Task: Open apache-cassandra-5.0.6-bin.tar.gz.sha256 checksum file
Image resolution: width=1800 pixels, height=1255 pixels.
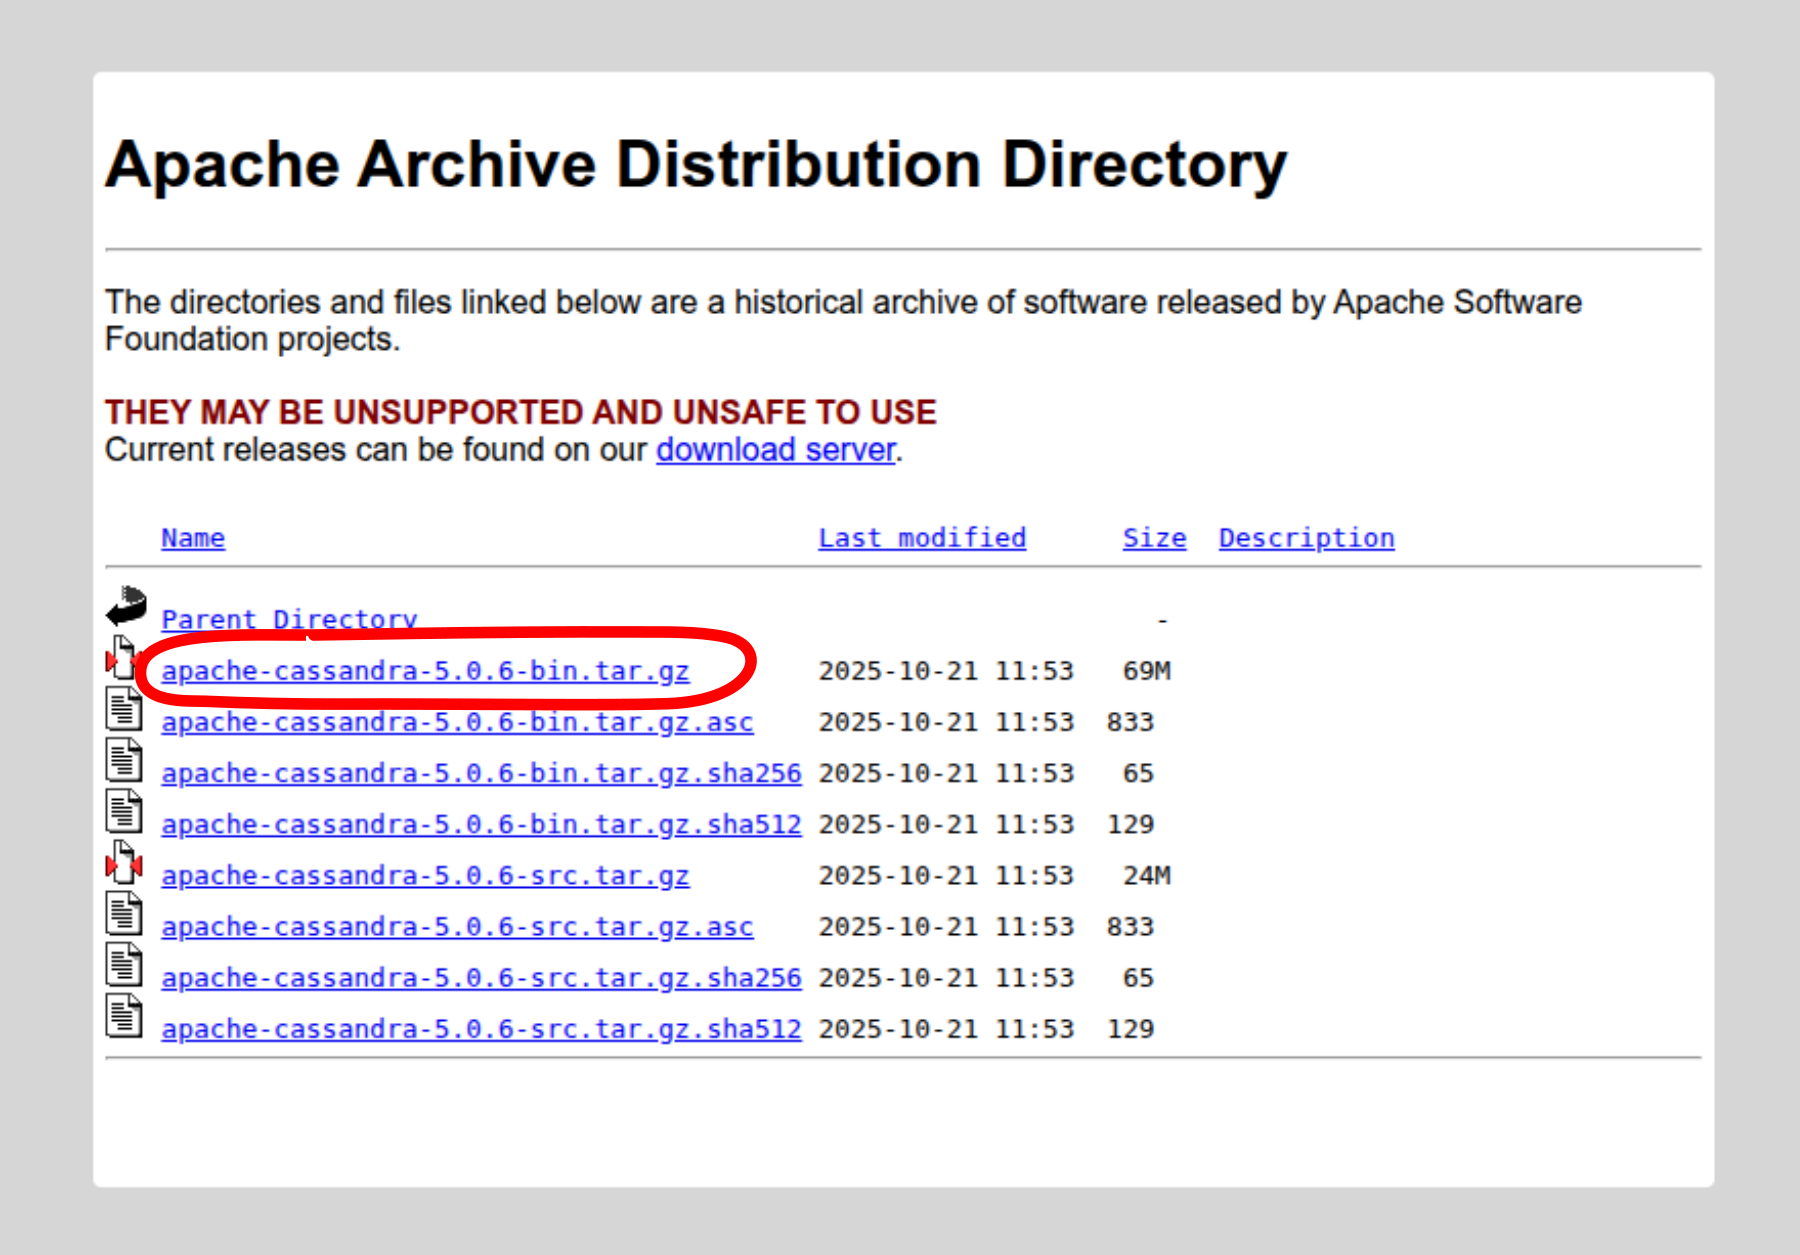Action: click(481, 773)
